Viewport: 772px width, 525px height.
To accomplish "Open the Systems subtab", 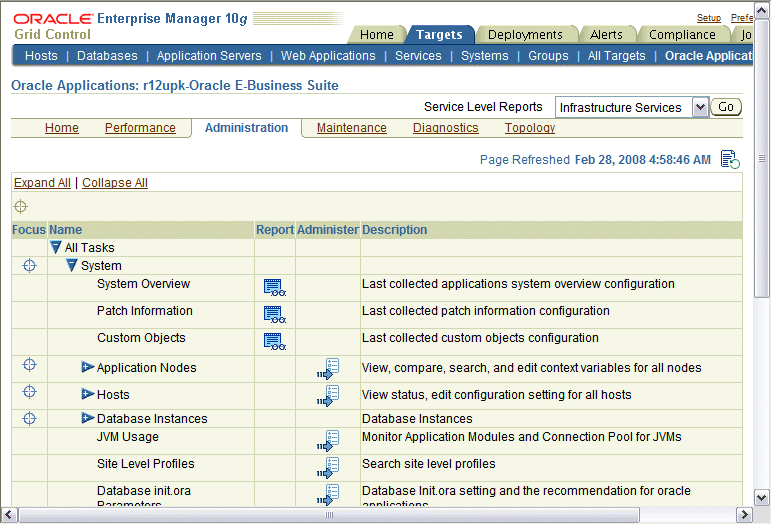I will [x=484, y=56].
